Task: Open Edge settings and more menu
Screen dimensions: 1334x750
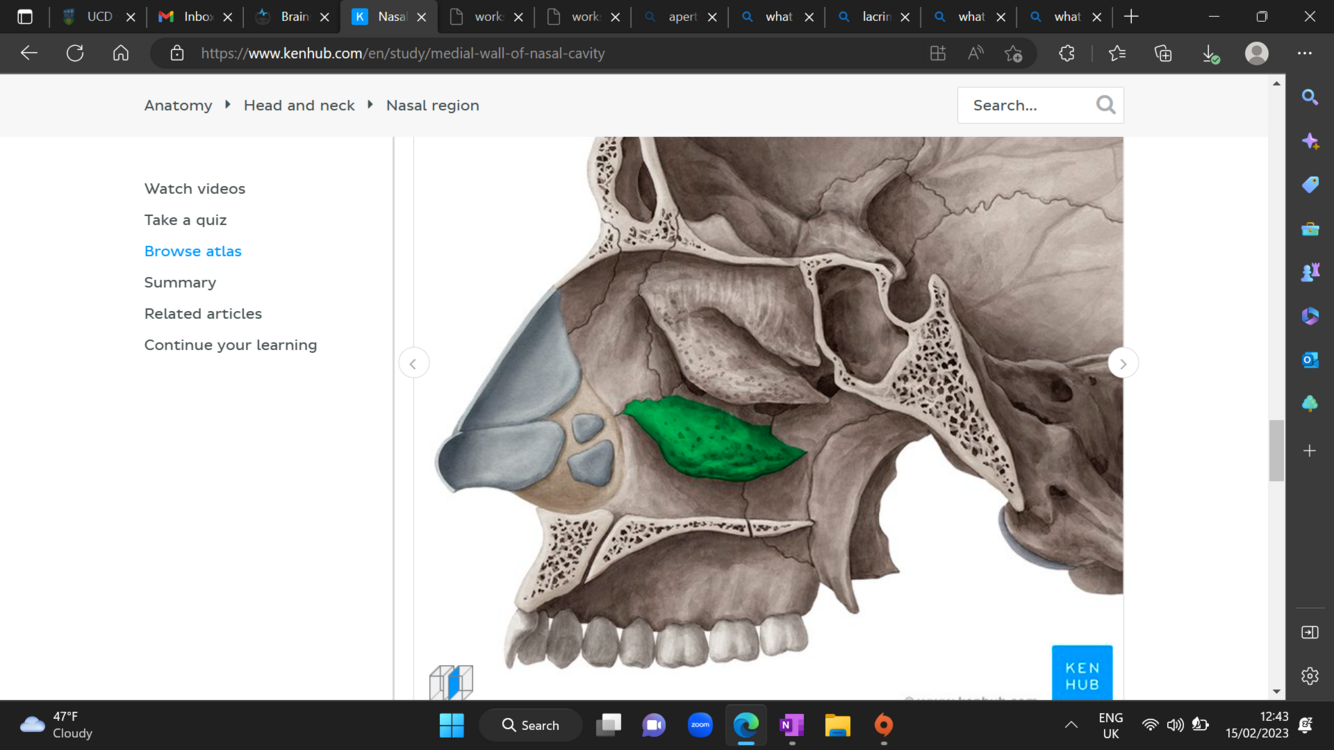Action: (1305, 53)
